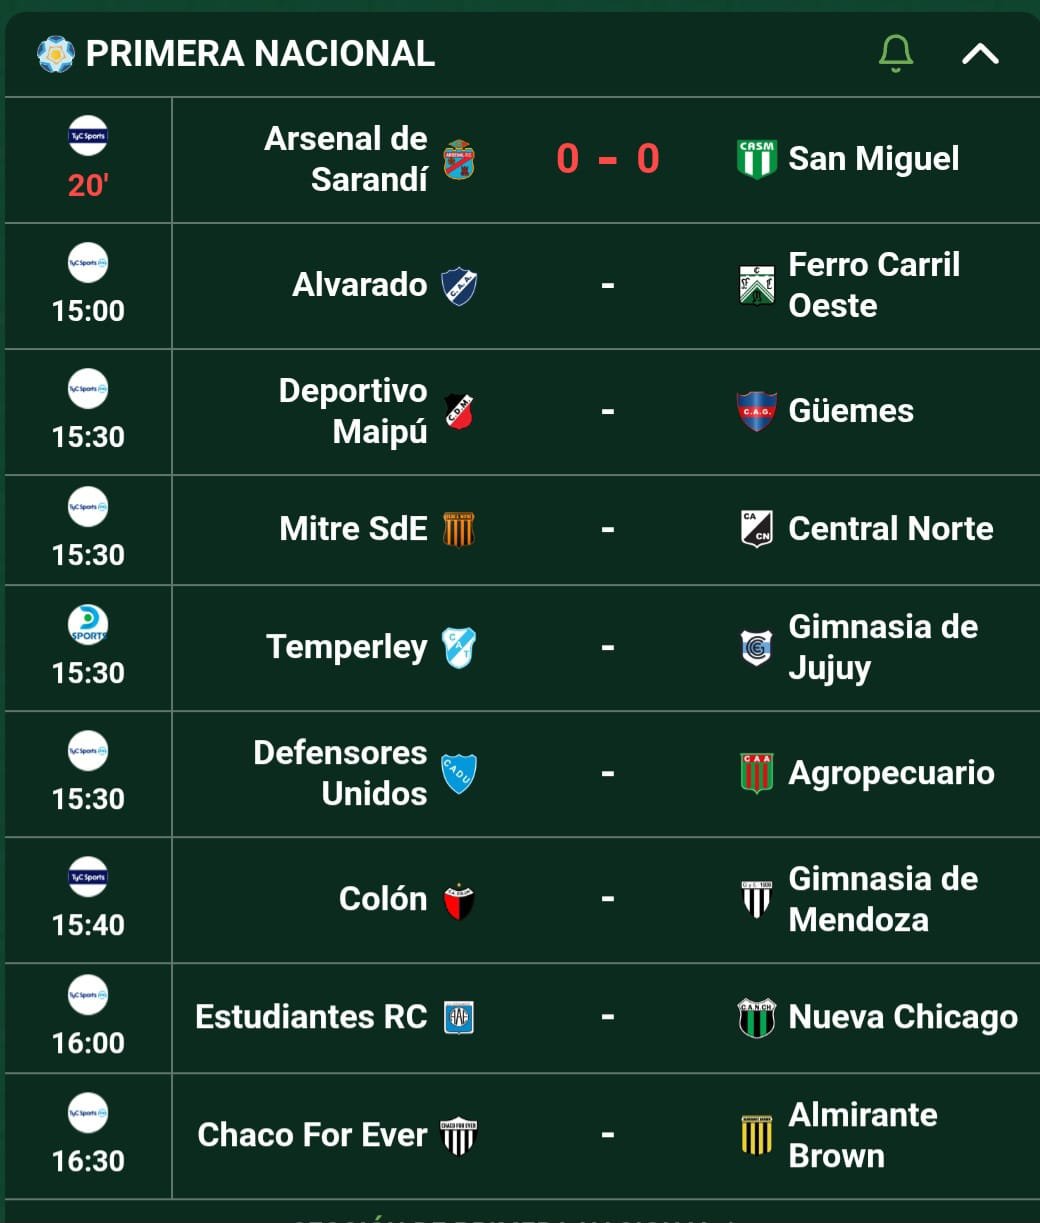Screen dimensions: 1040x1223
Task: Click the Chaco For Ever crest
Action: 459,1136
